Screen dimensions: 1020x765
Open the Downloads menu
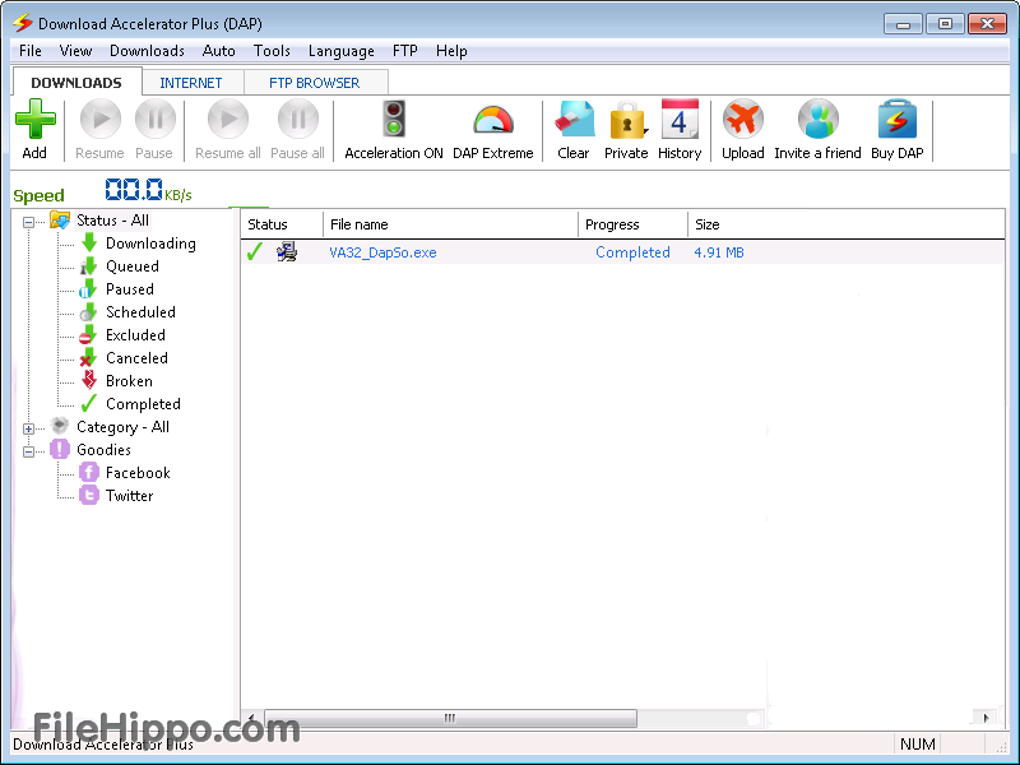tap(147, 51)
